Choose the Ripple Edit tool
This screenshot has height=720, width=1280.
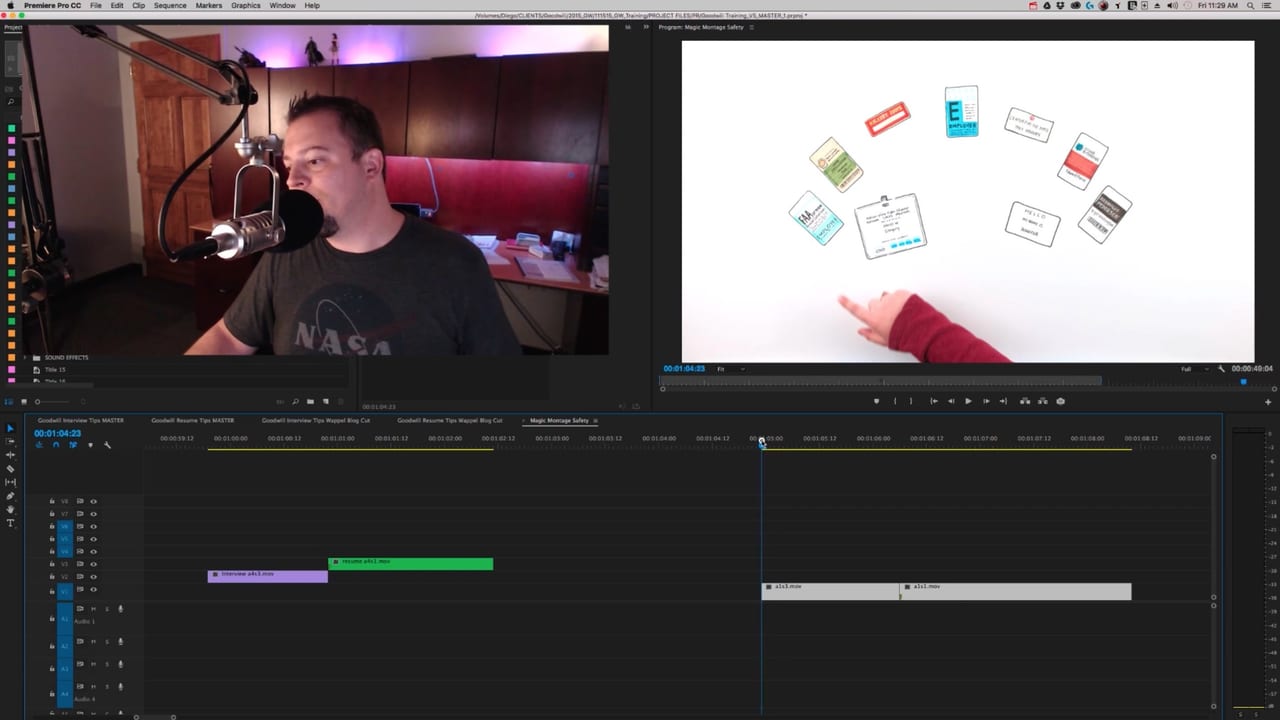(x=11, y=455)
